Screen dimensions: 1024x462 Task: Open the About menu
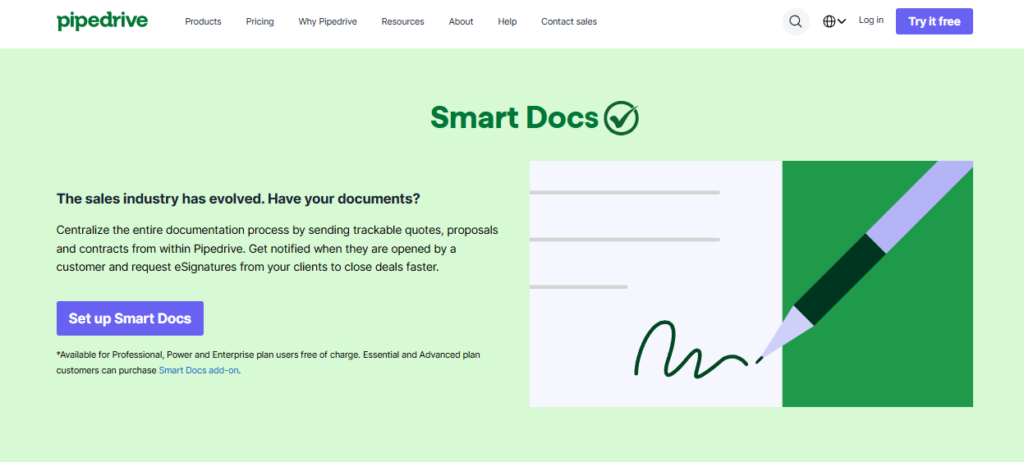(x=461, y=22)
